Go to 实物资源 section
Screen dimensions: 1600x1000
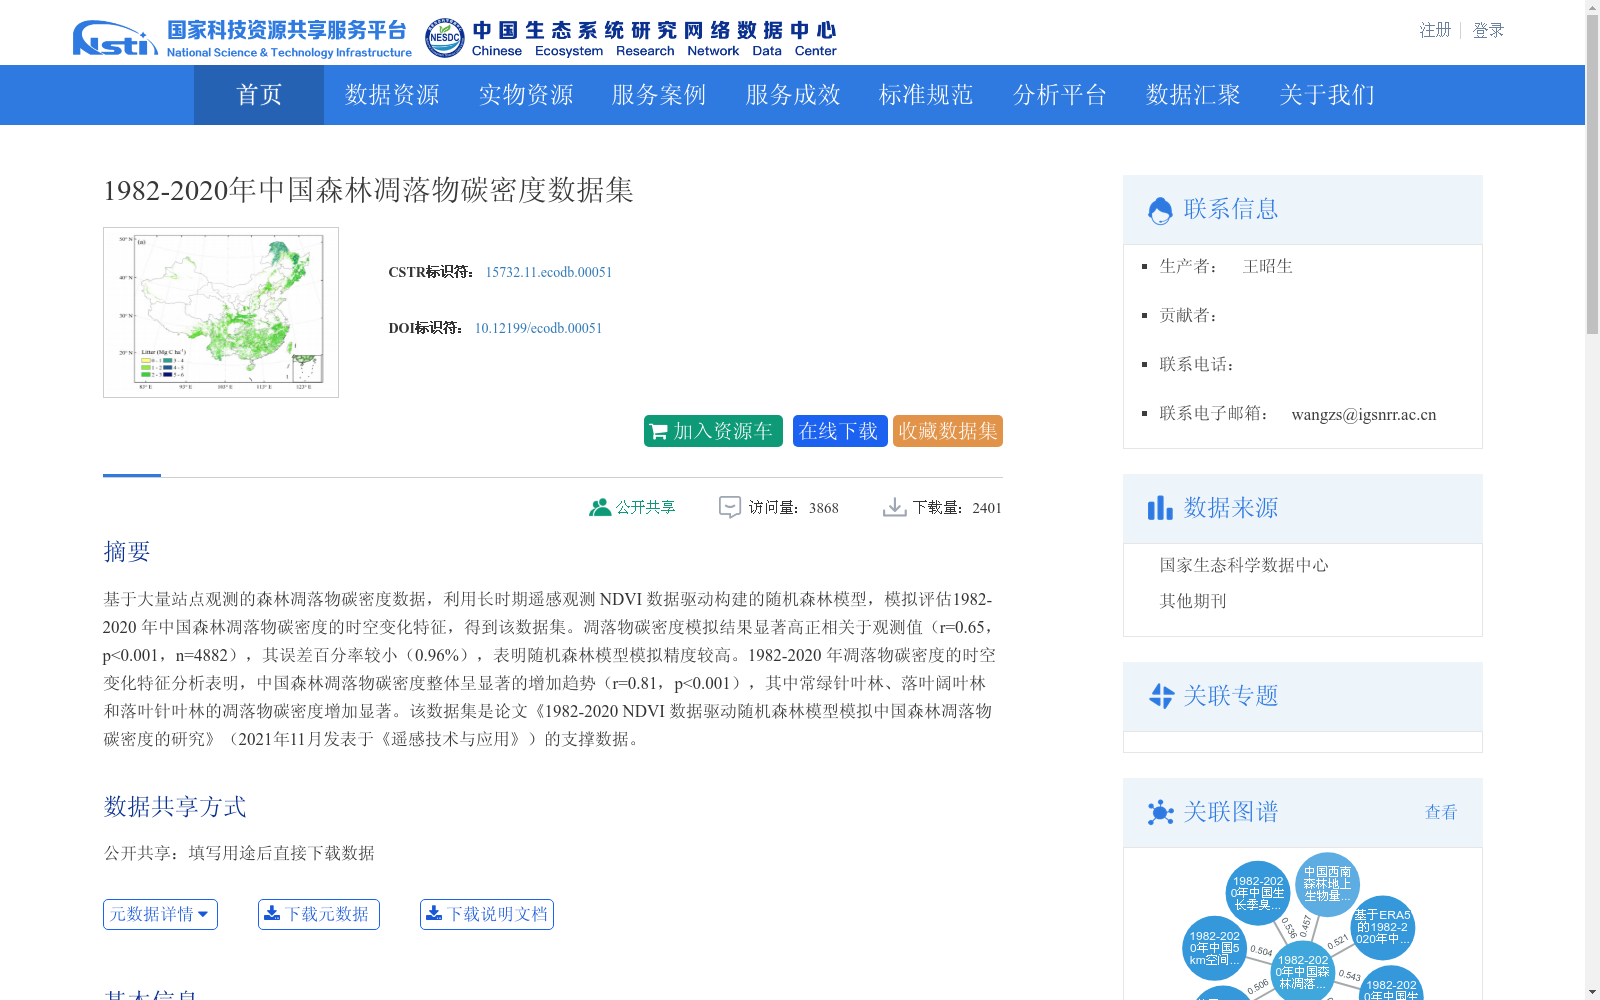tap(526, 95)
